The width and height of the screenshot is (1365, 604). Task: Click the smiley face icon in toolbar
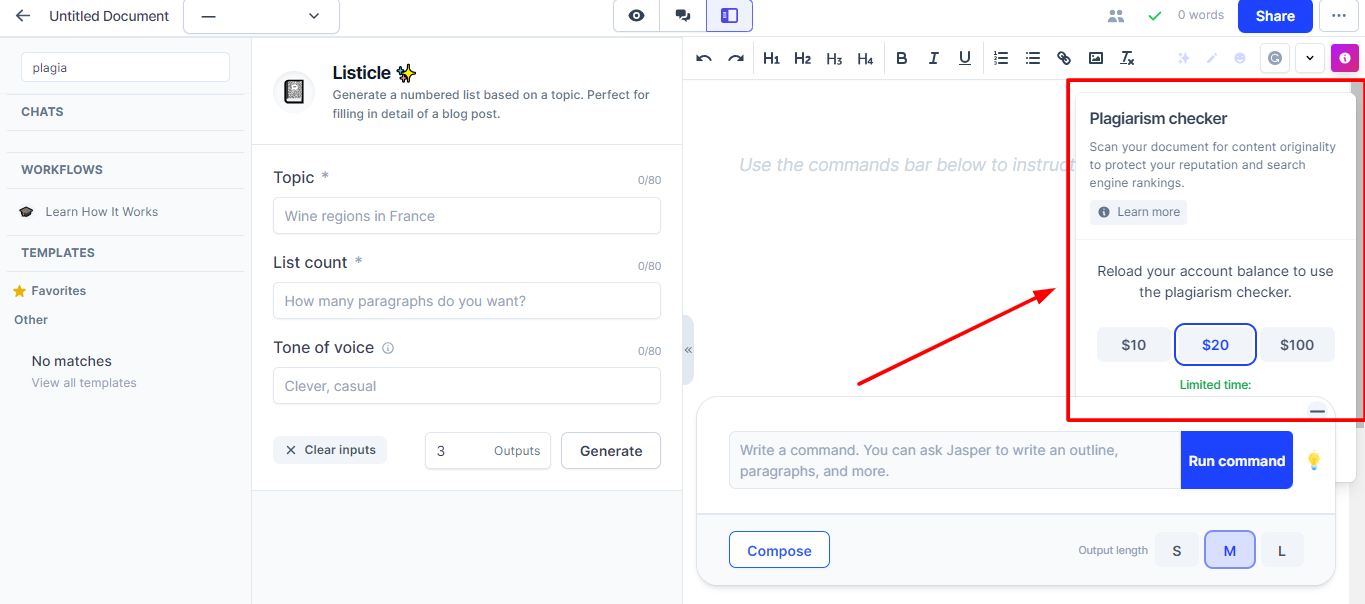1240,58
